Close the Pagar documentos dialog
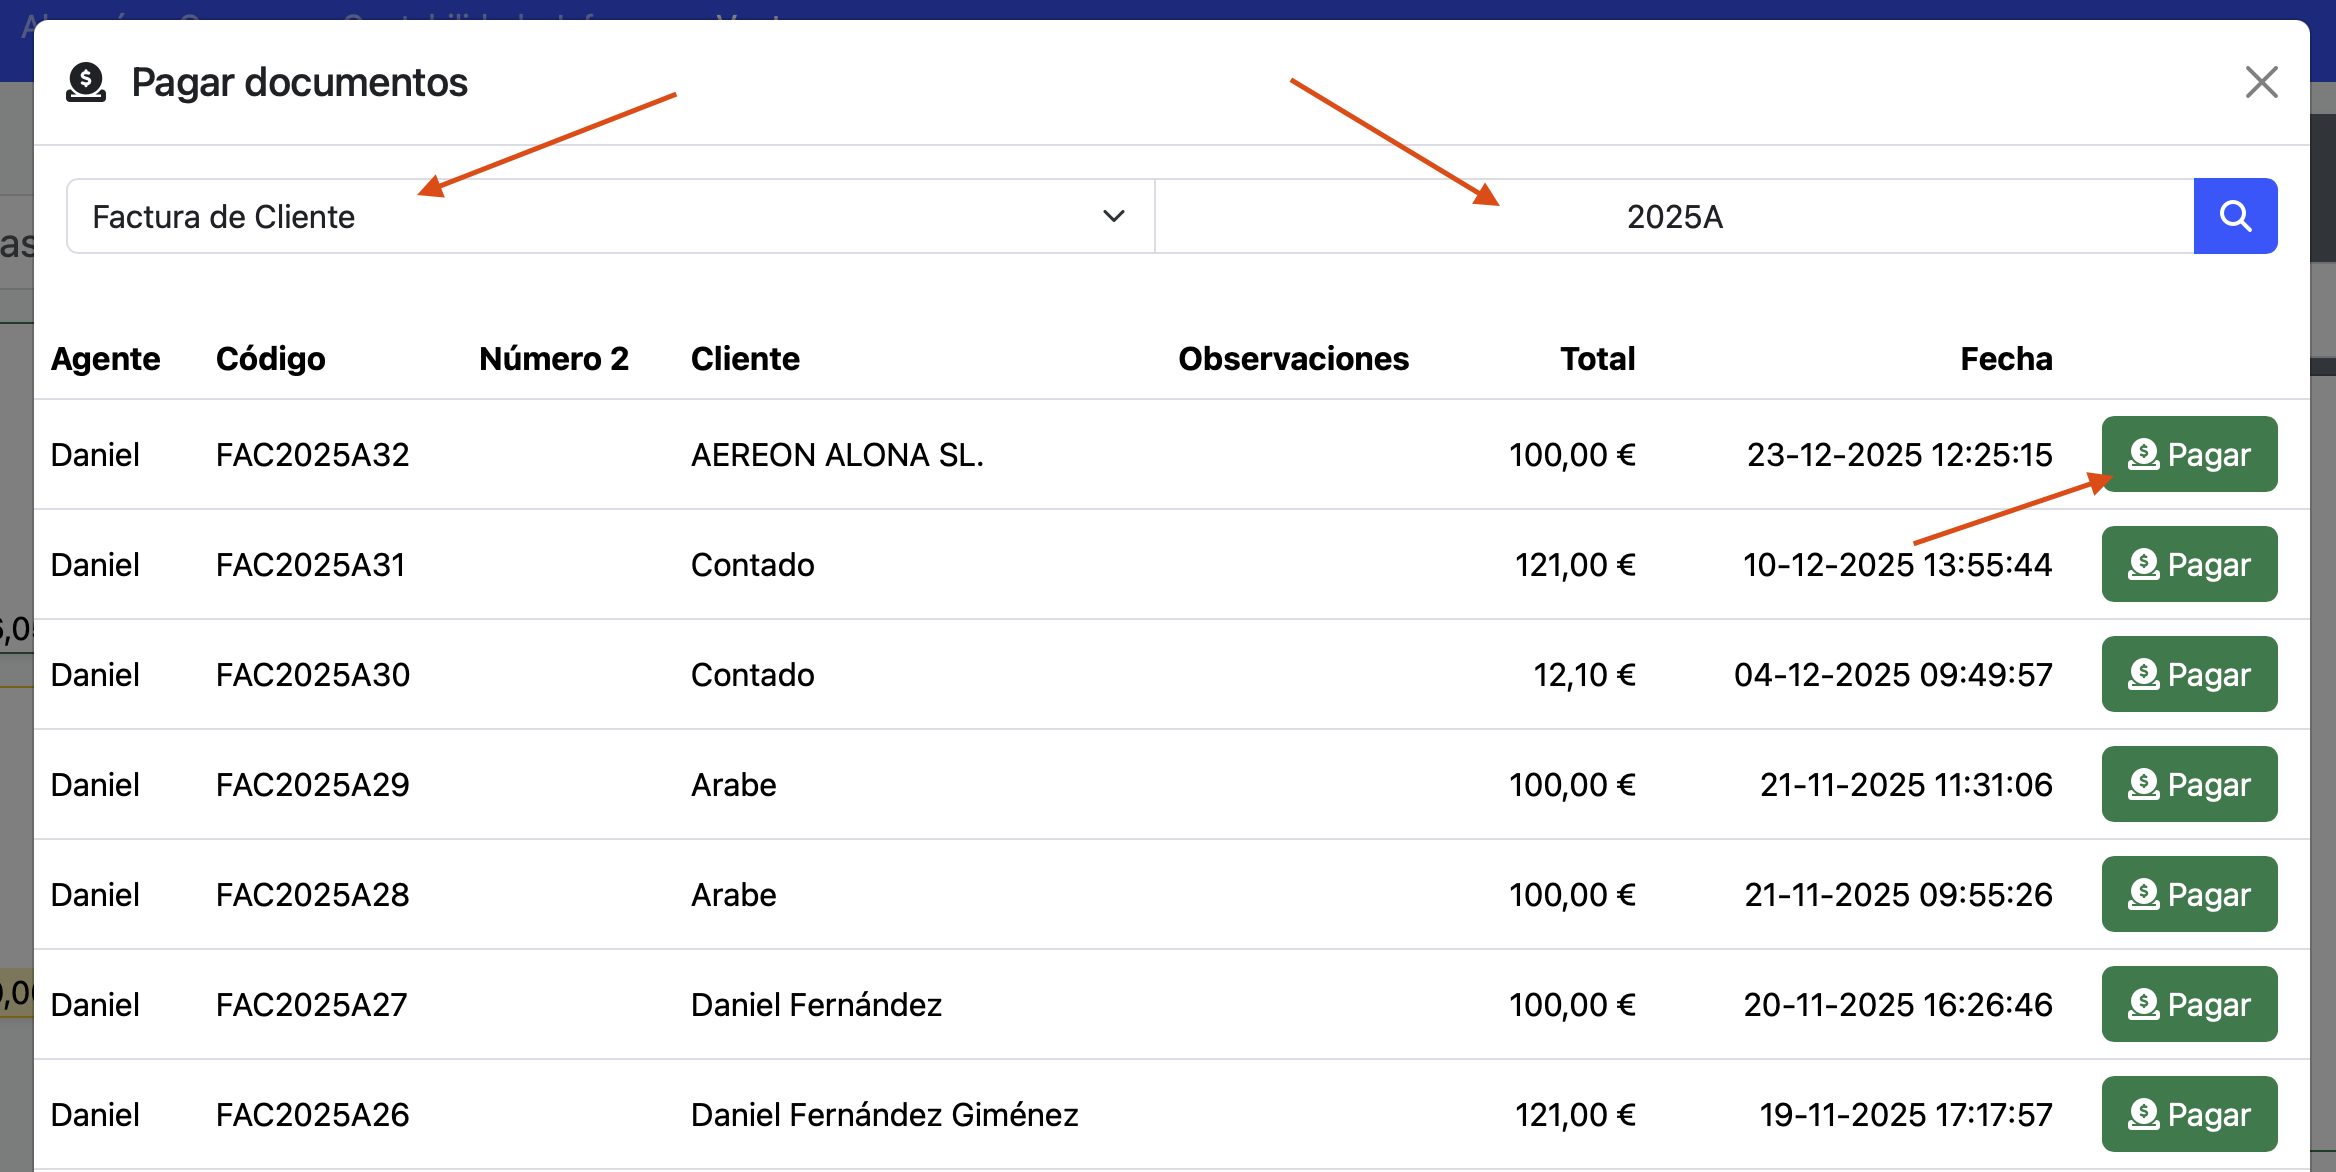 point(2260,83)
